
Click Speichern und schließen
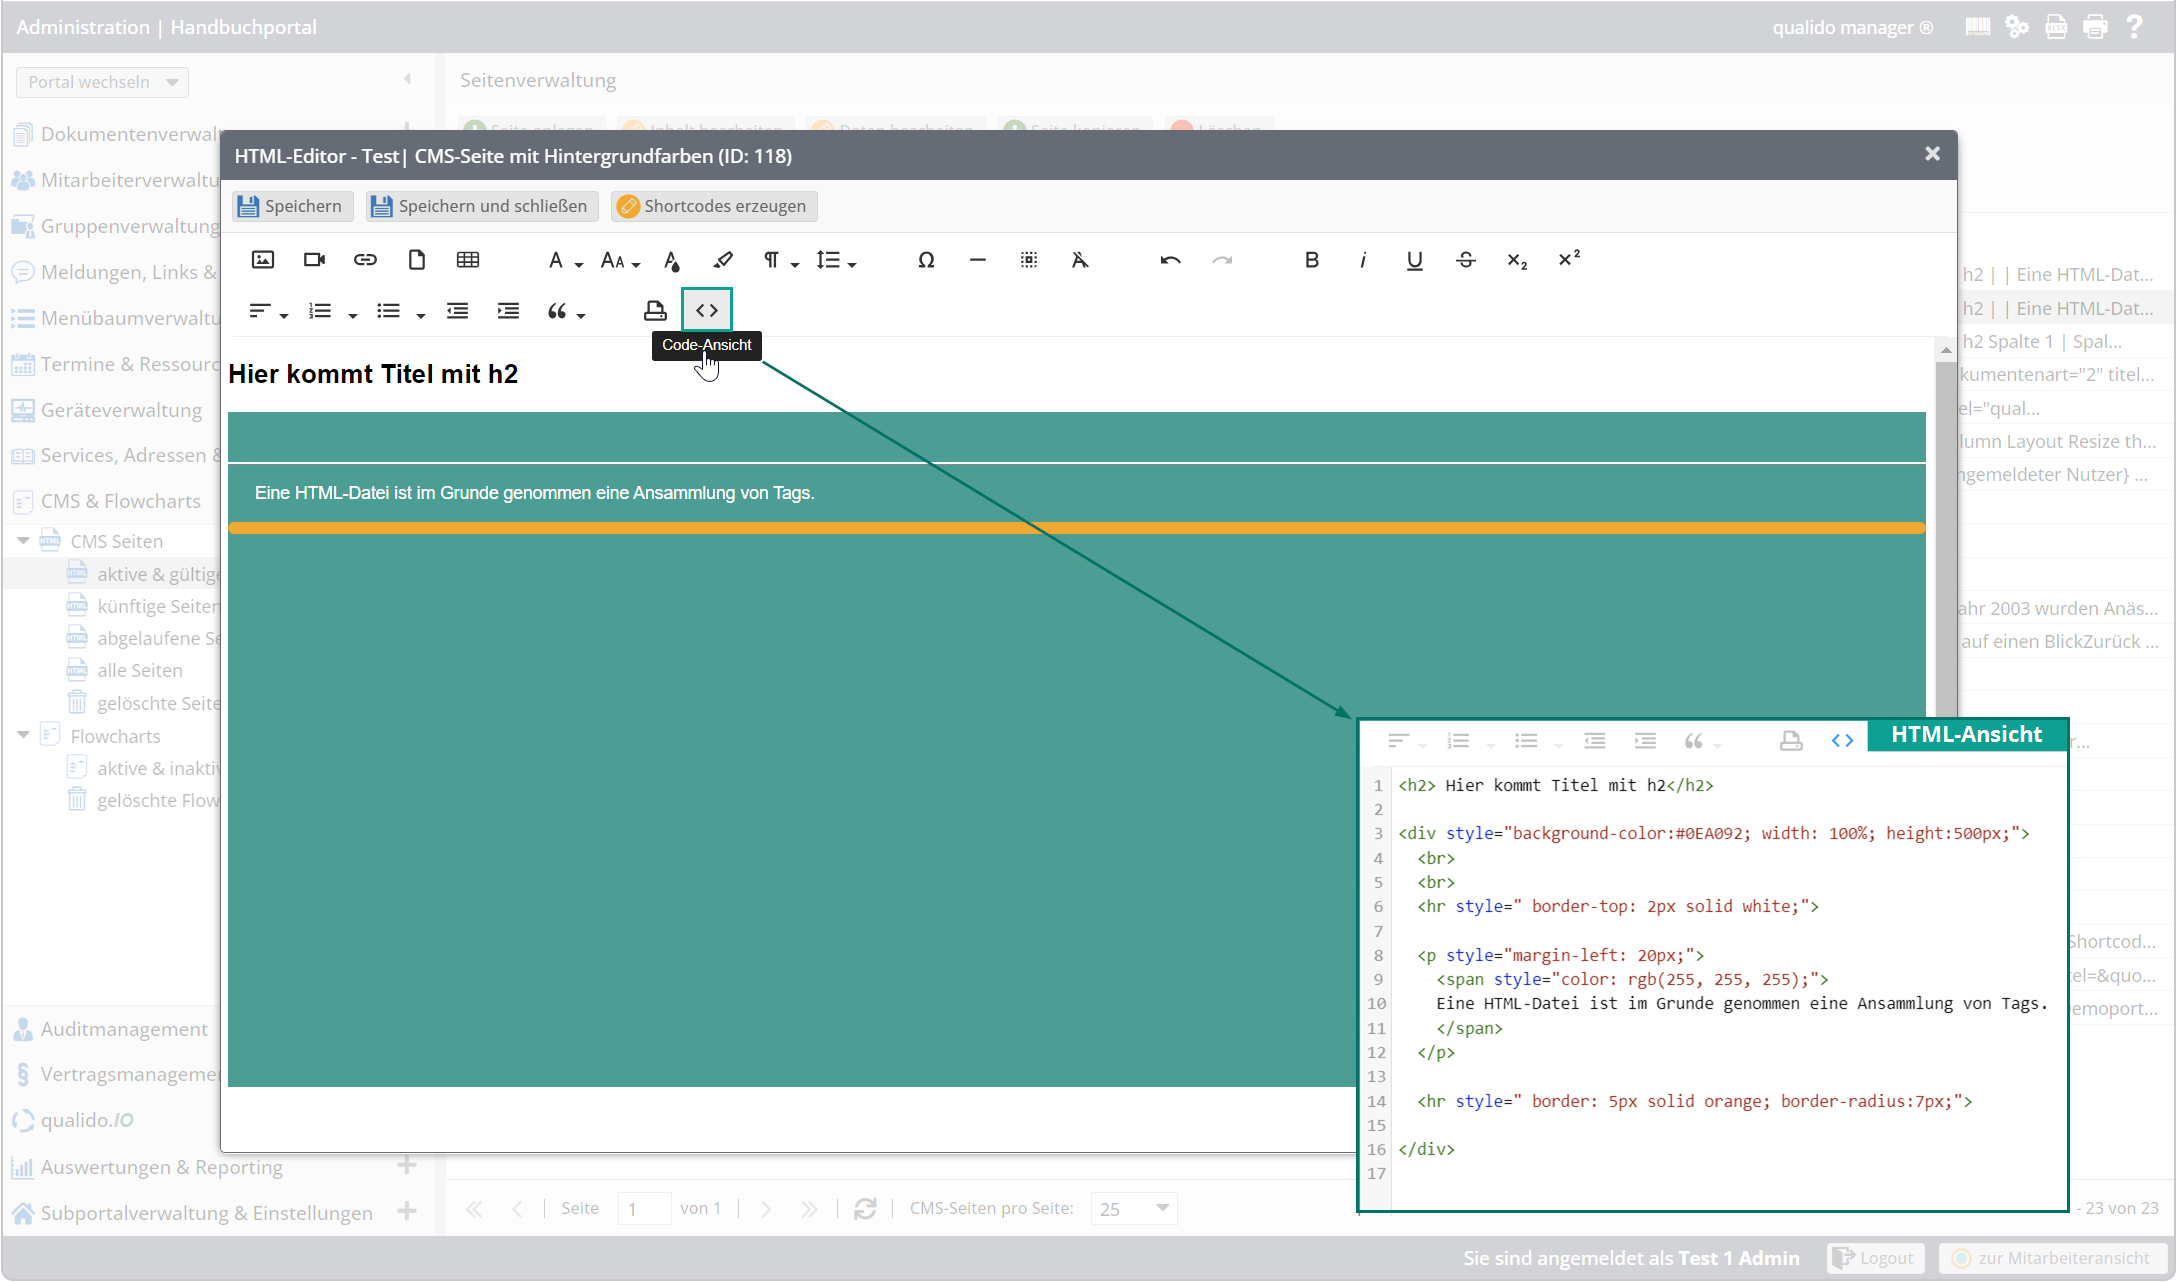click(482, 206)
